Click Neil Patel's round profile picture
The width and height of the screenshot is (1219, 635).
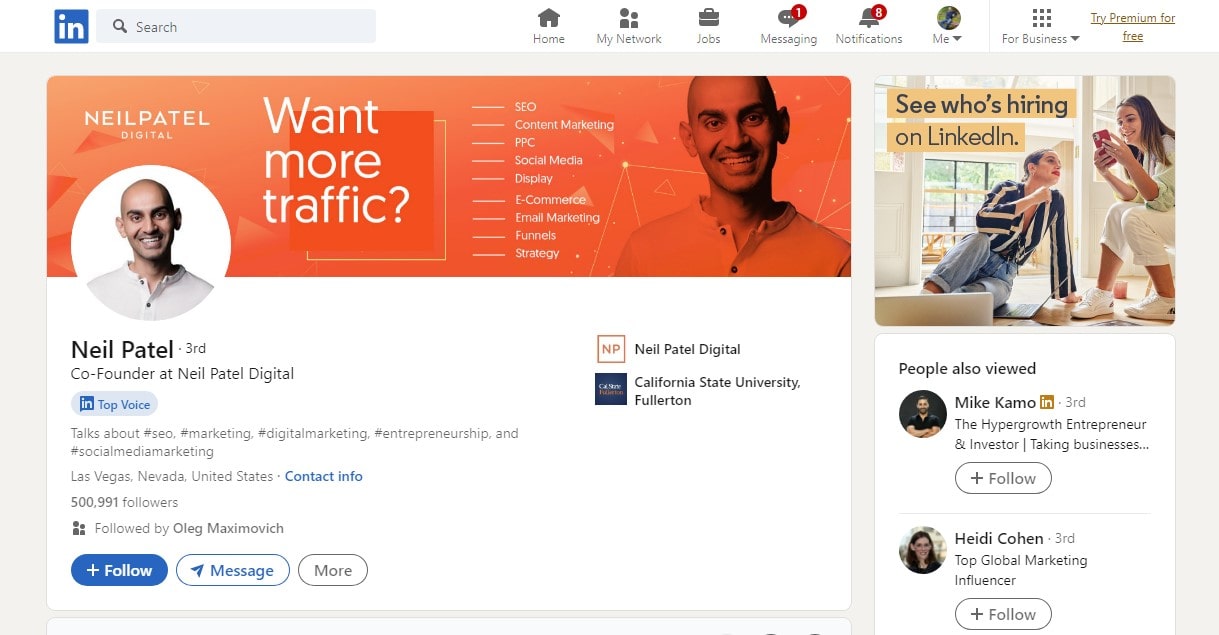click(x=151, y=245)
